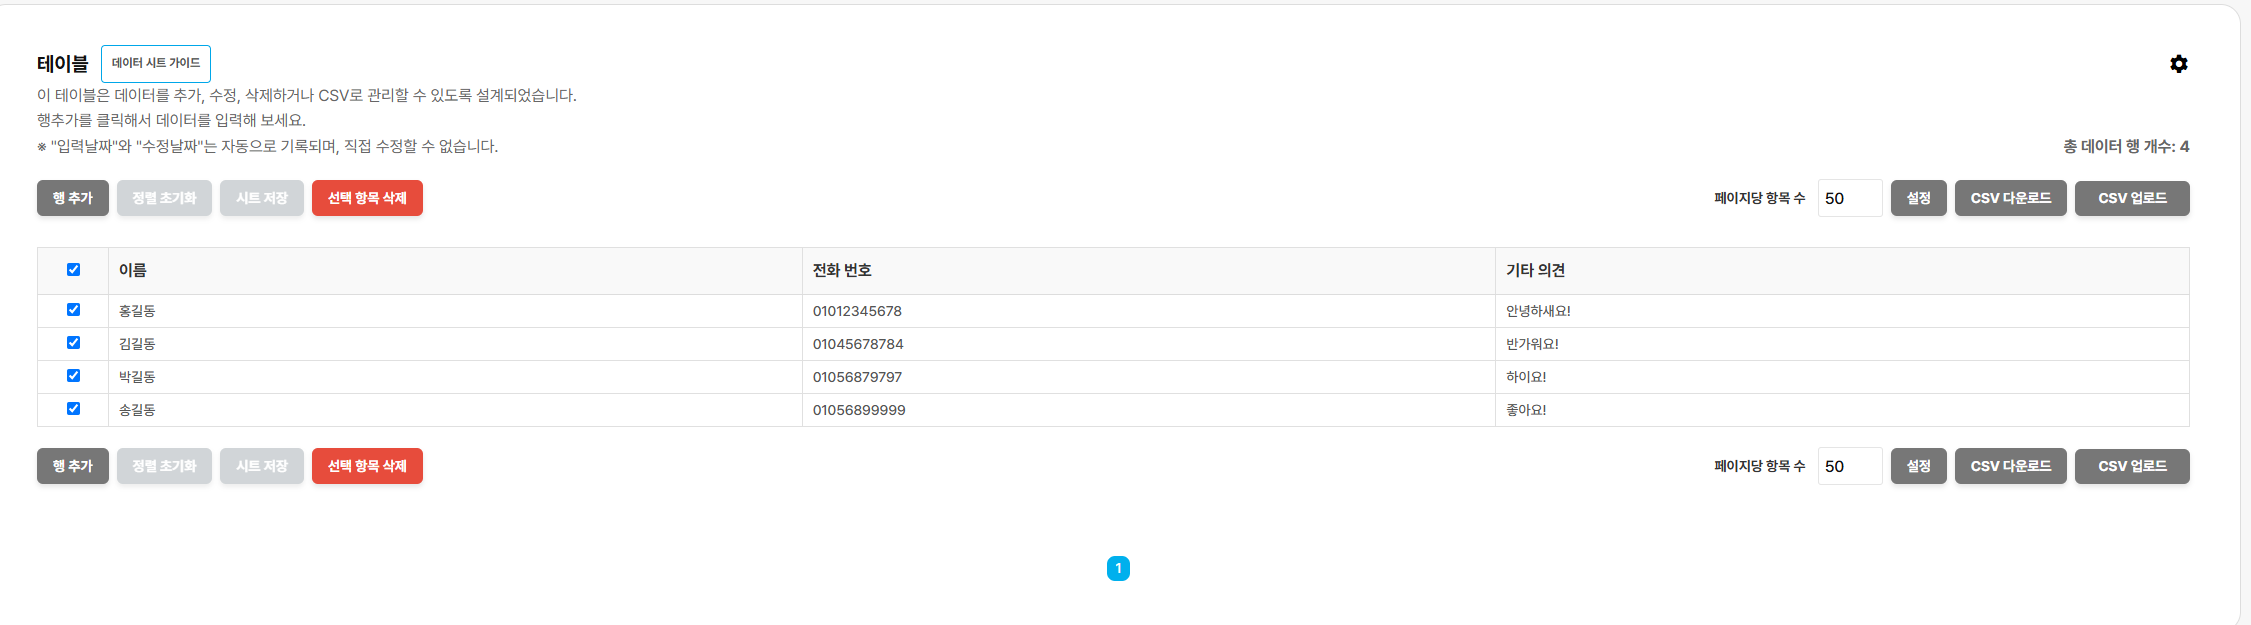Click the bottom 시트 저장 button
This screenshot has width=2251, height=625.
click(x=262, y=466)
